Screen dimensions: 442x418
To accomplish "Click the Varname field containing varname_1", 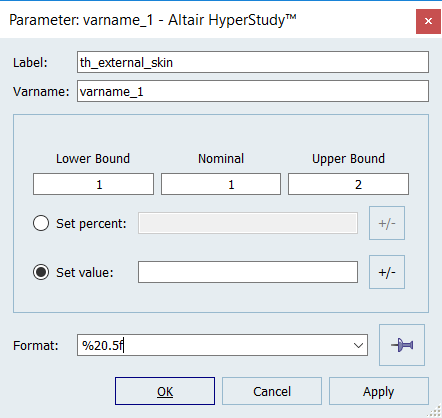I will (x=253, y=91).
